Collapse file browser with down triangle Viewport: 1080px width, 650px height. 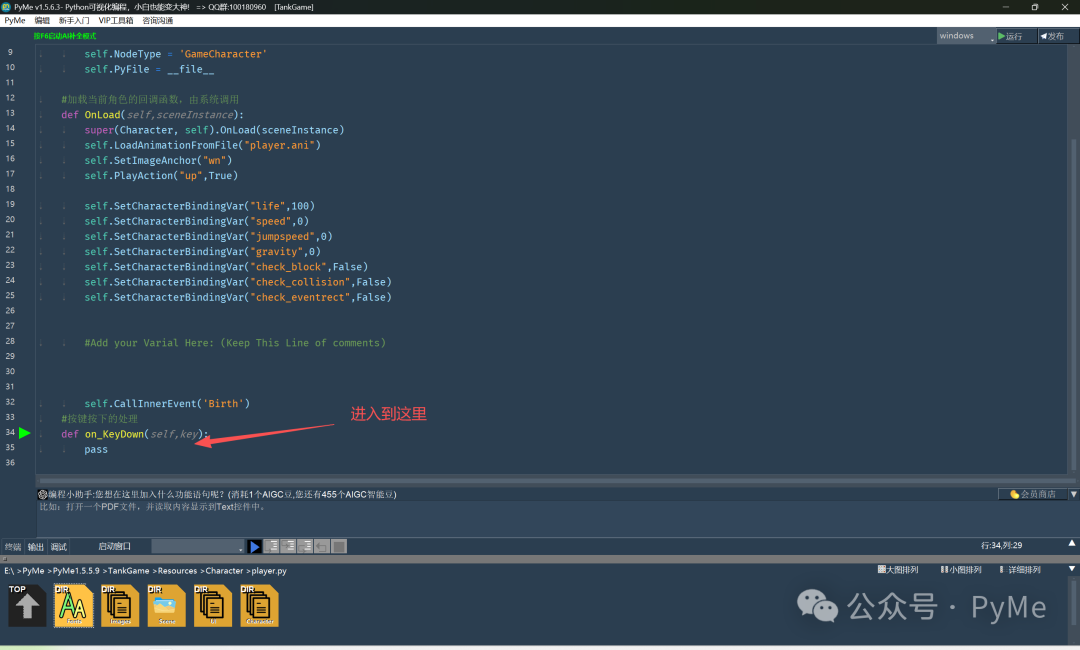pos(1072,569)
